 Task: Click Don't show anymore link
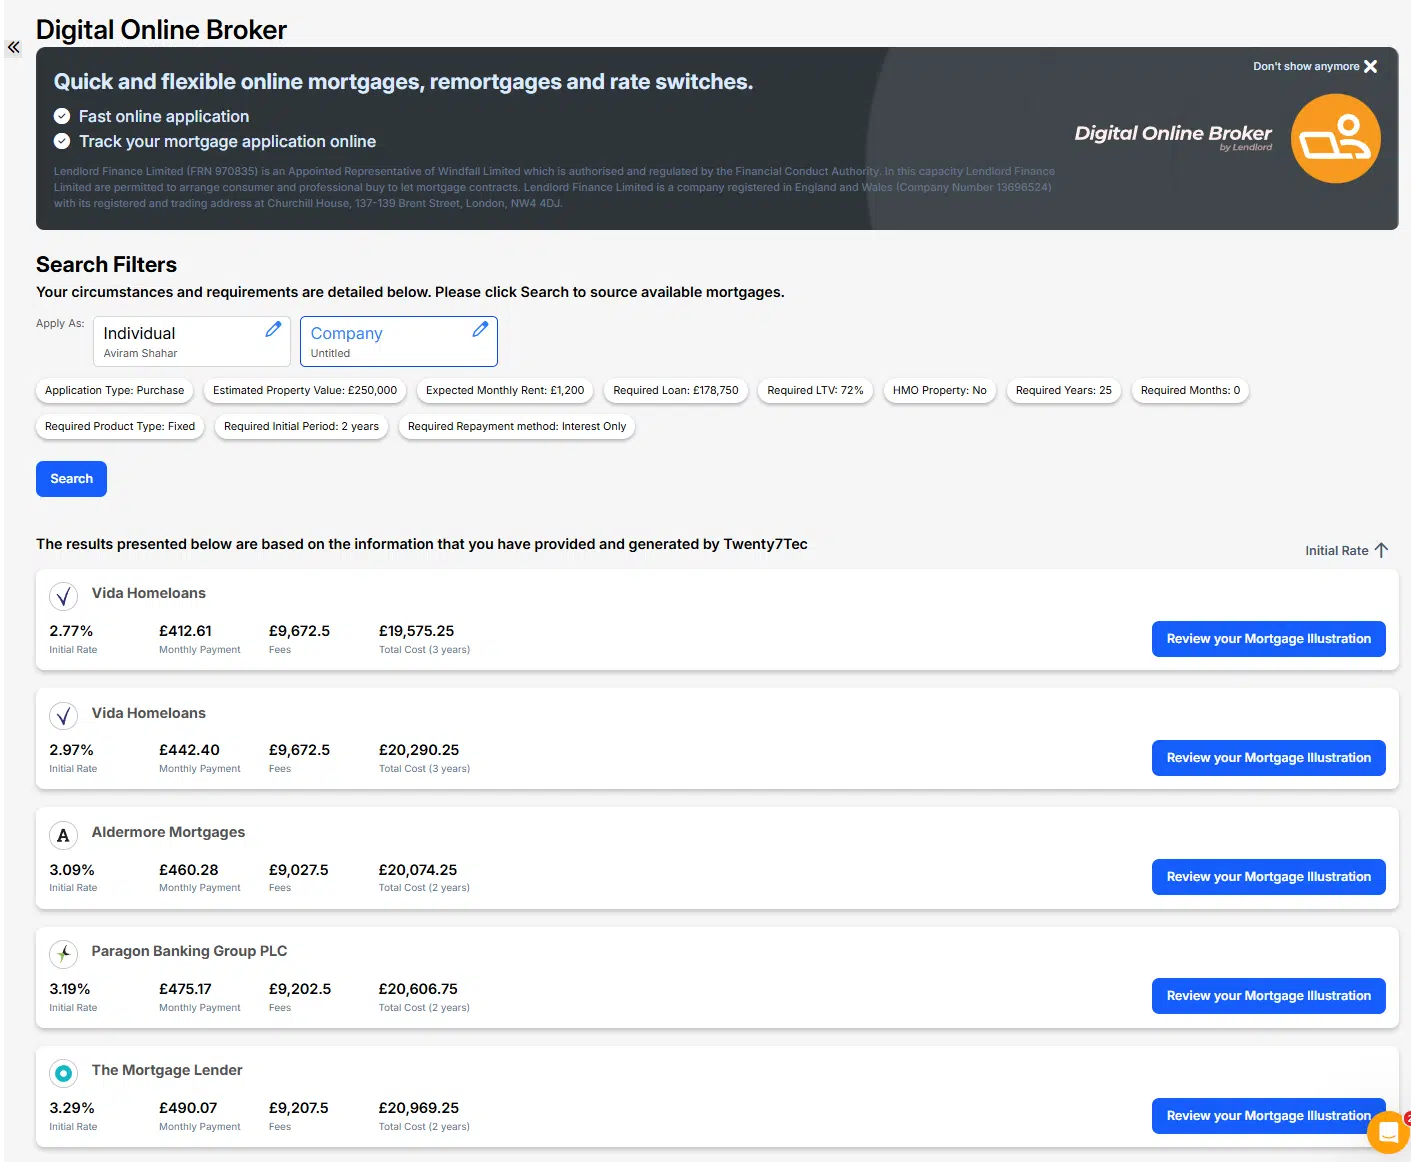point(1306,66)
